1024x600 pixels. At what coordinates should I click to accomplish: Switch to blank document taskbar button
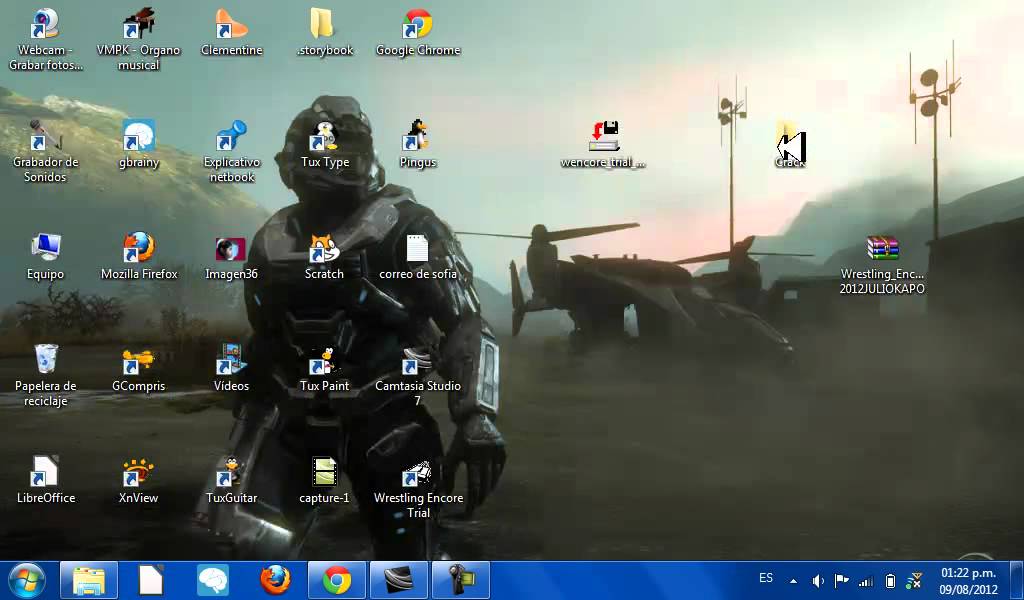coord(151,580)
